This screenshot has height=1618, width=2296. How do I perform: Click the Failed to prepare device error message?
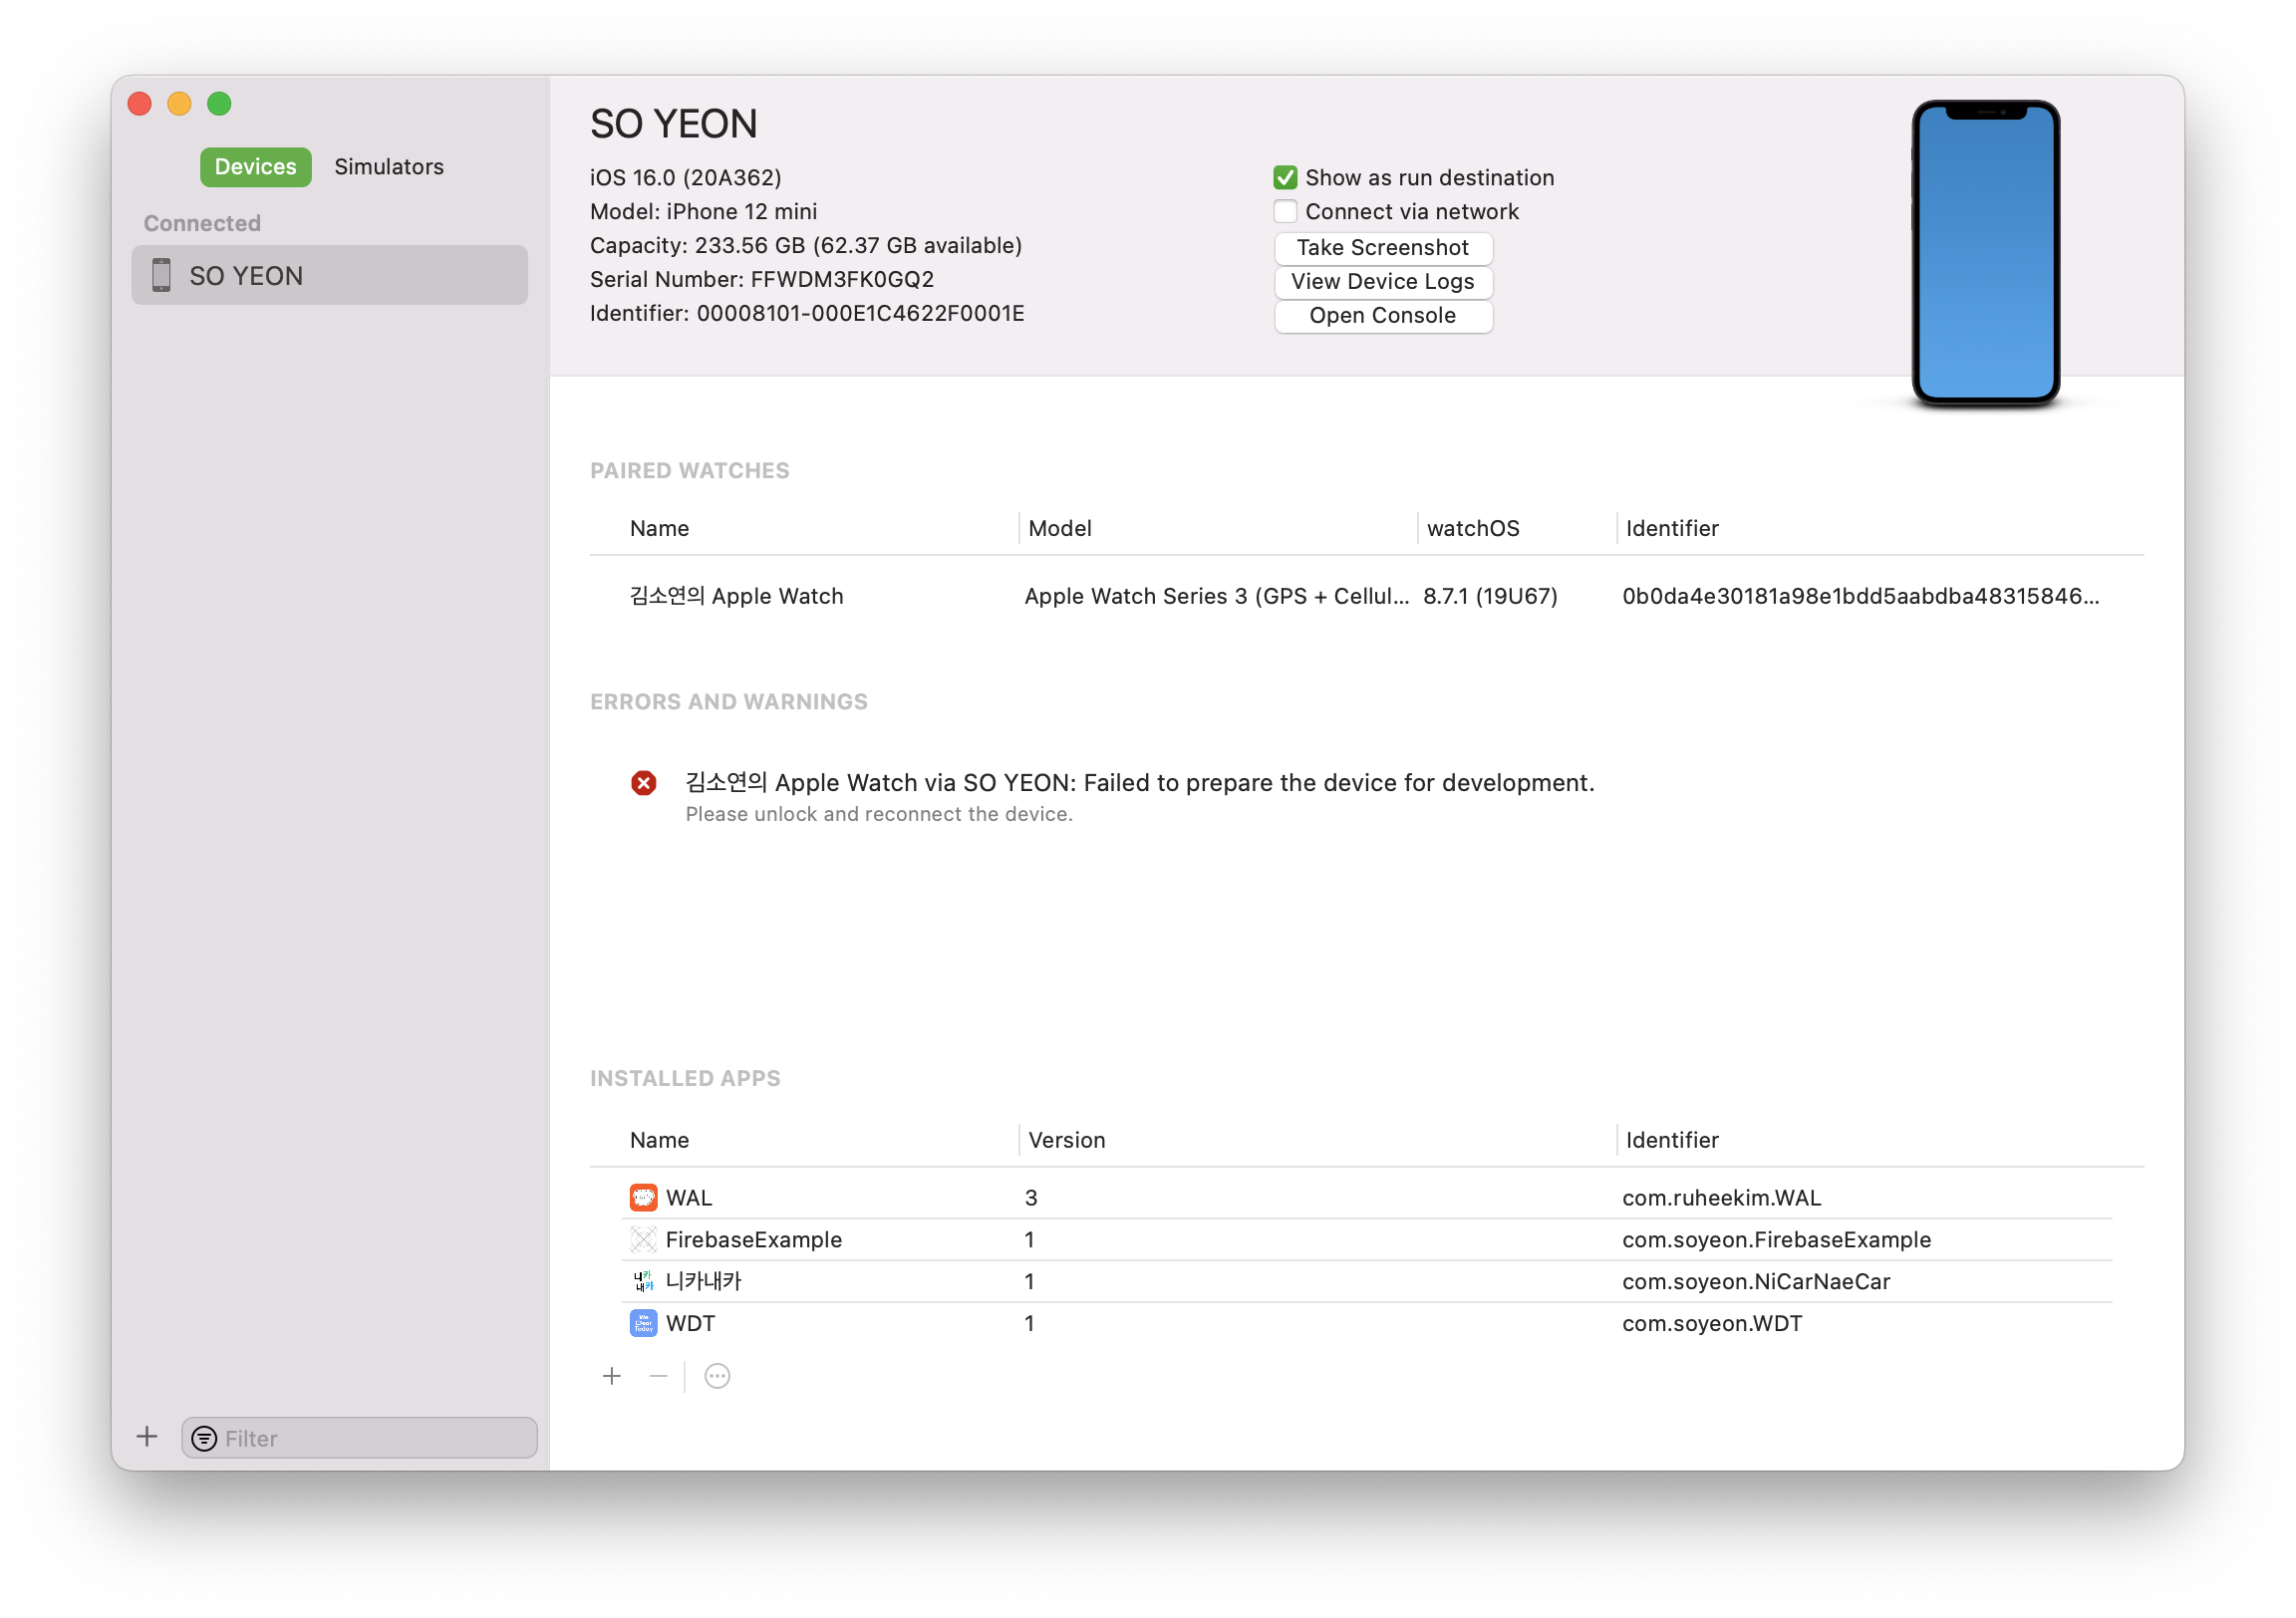tap(1139, 782)
